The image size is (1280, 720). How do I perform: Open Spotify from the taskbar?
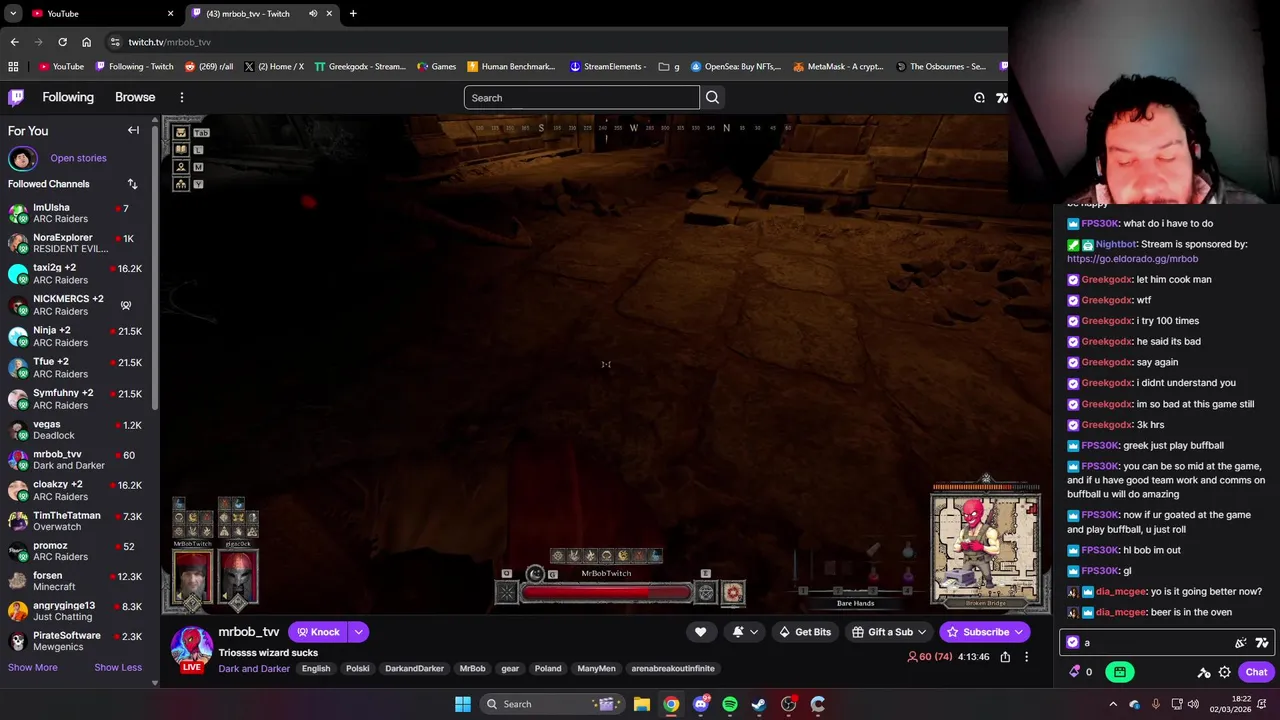730,704
